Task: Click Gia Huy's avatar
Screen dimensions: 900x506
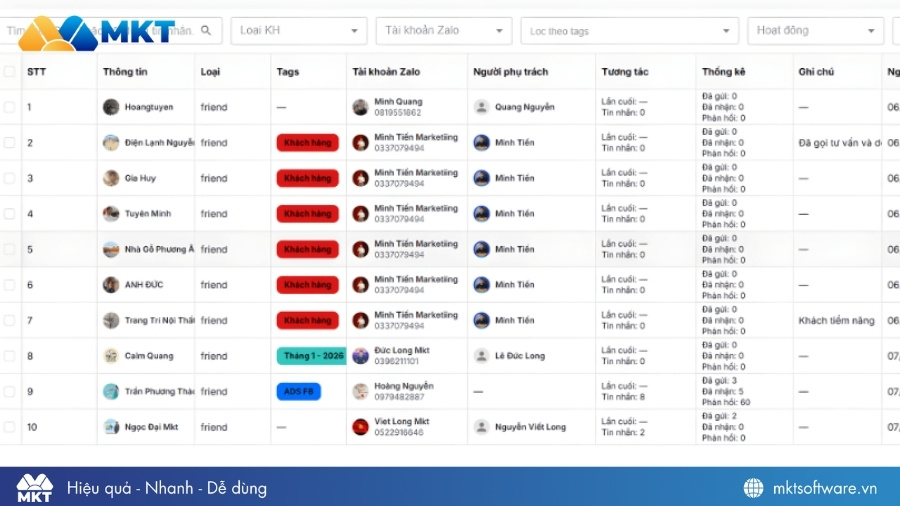Action: pyautogui.click(x=111, y=178)
